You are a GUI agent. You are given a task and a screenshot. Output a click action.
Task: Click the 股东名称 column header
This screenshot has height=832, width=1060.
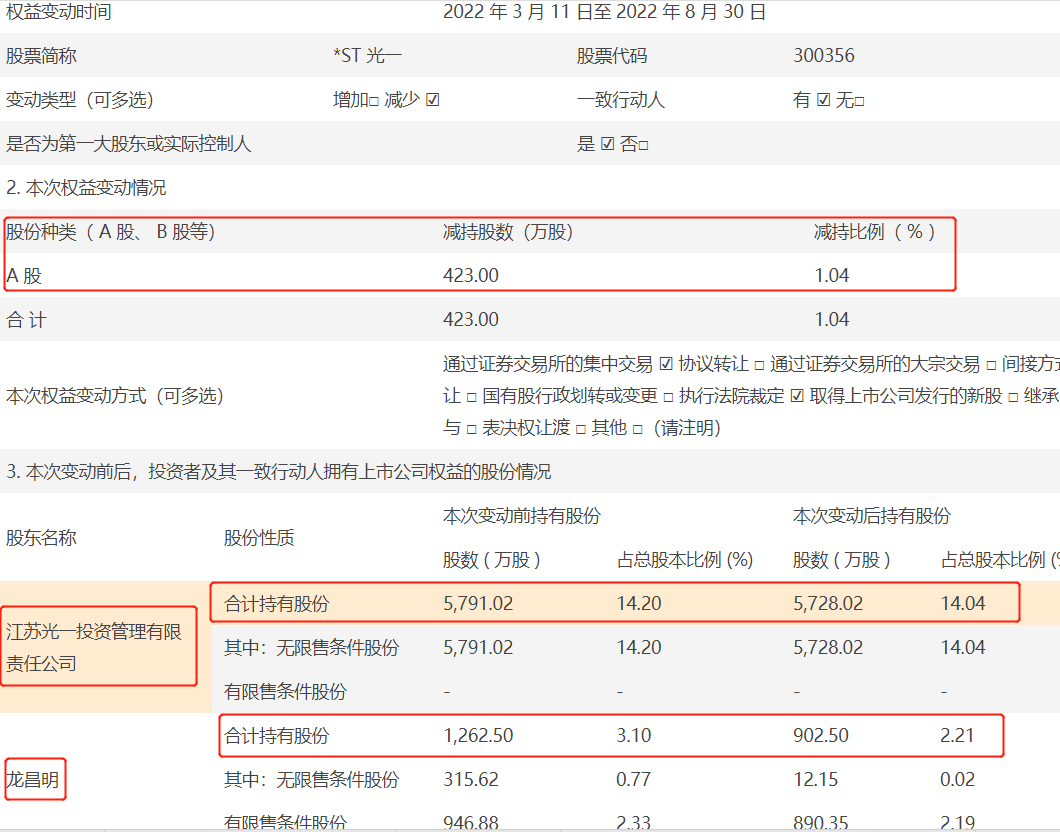click(41, 538)
